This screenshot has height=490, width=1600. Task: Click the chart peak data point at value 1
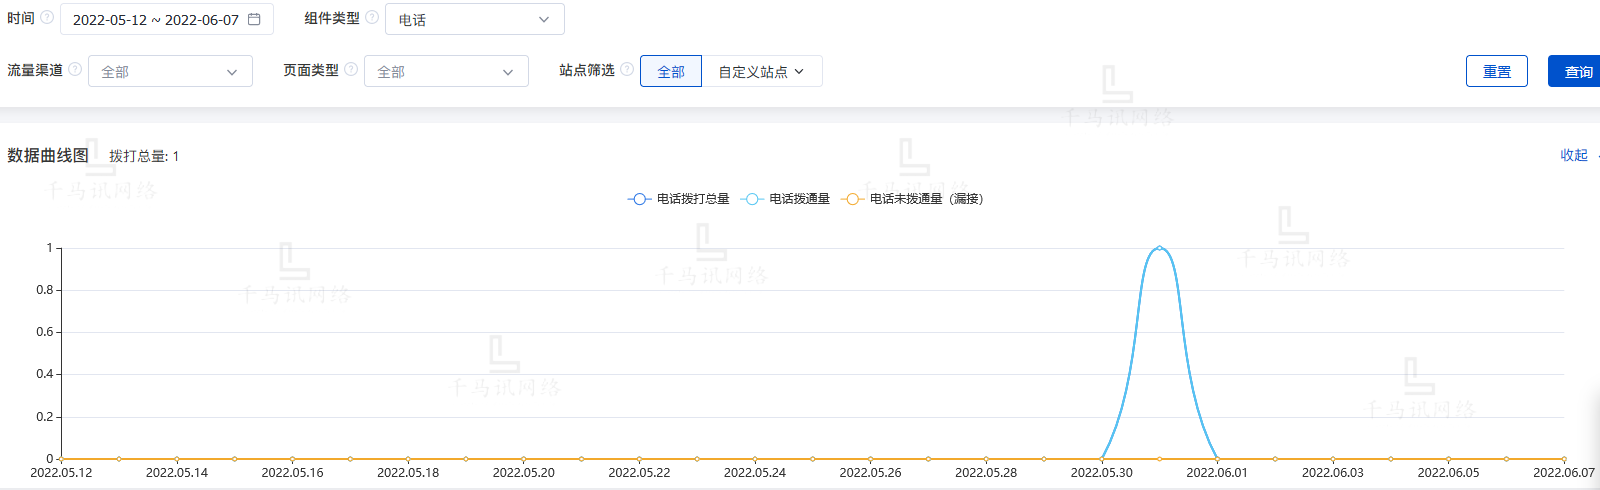(x=1160, y=248)
